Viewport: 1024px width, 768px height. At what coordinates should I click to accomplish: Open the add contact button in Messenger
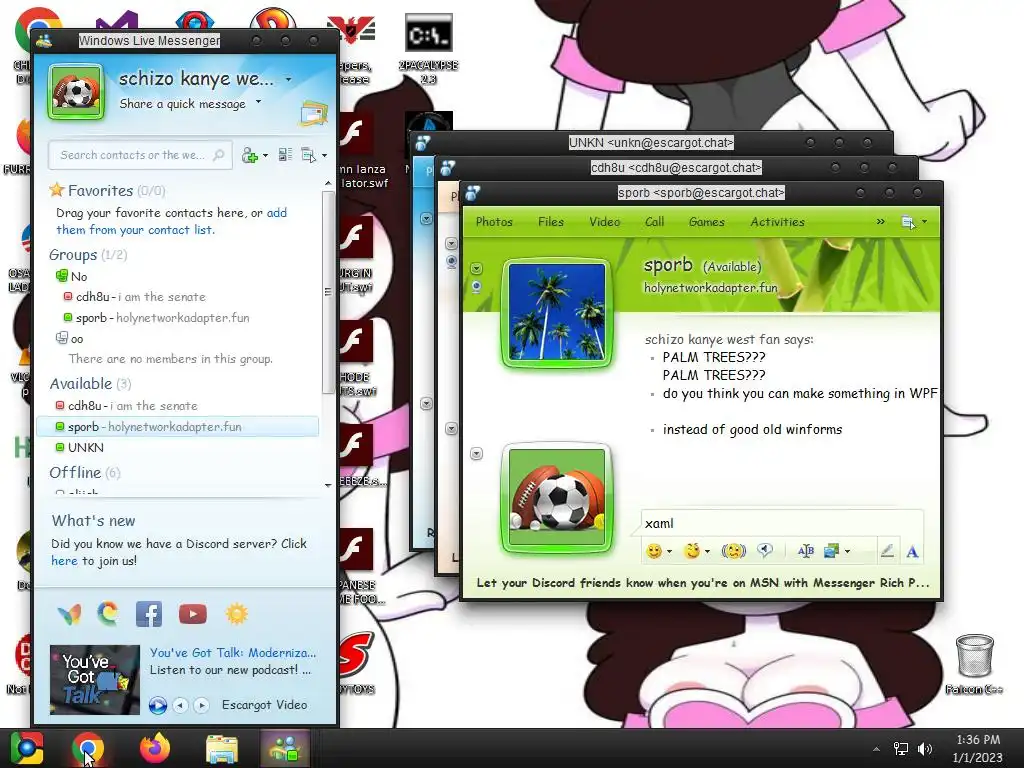[x=249, y=155]
